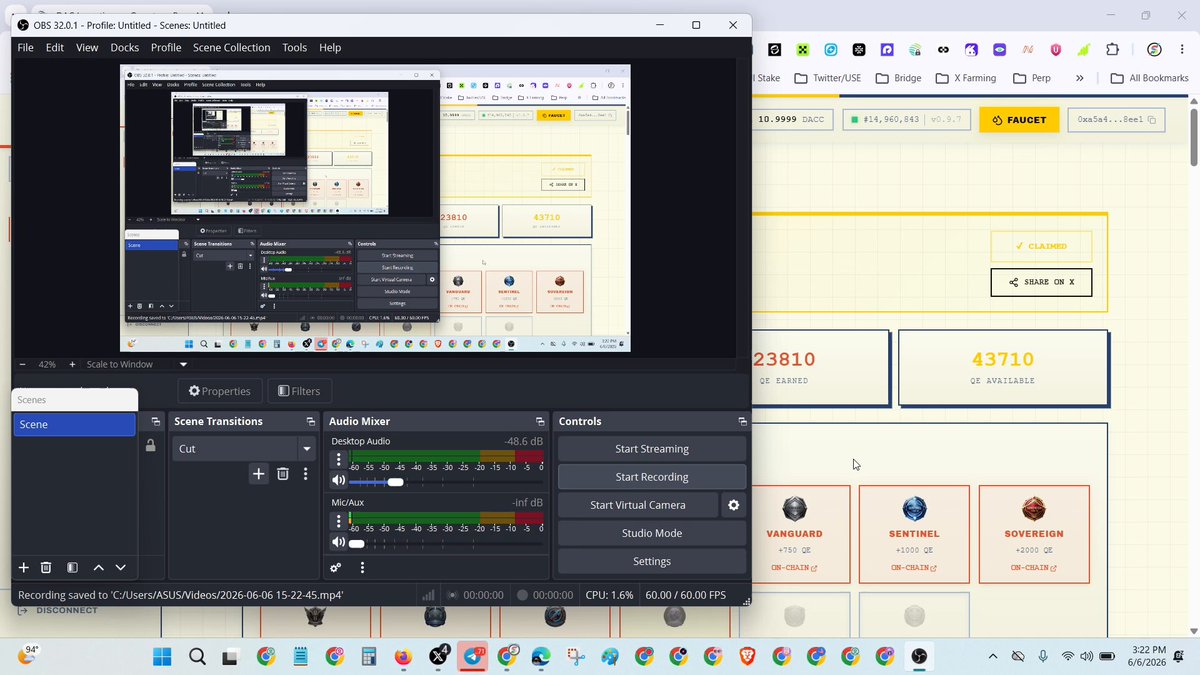Screen dimensions: 1200x675
Task: Adjust Desktop Audio volume slider
Action: click(396, 482)
